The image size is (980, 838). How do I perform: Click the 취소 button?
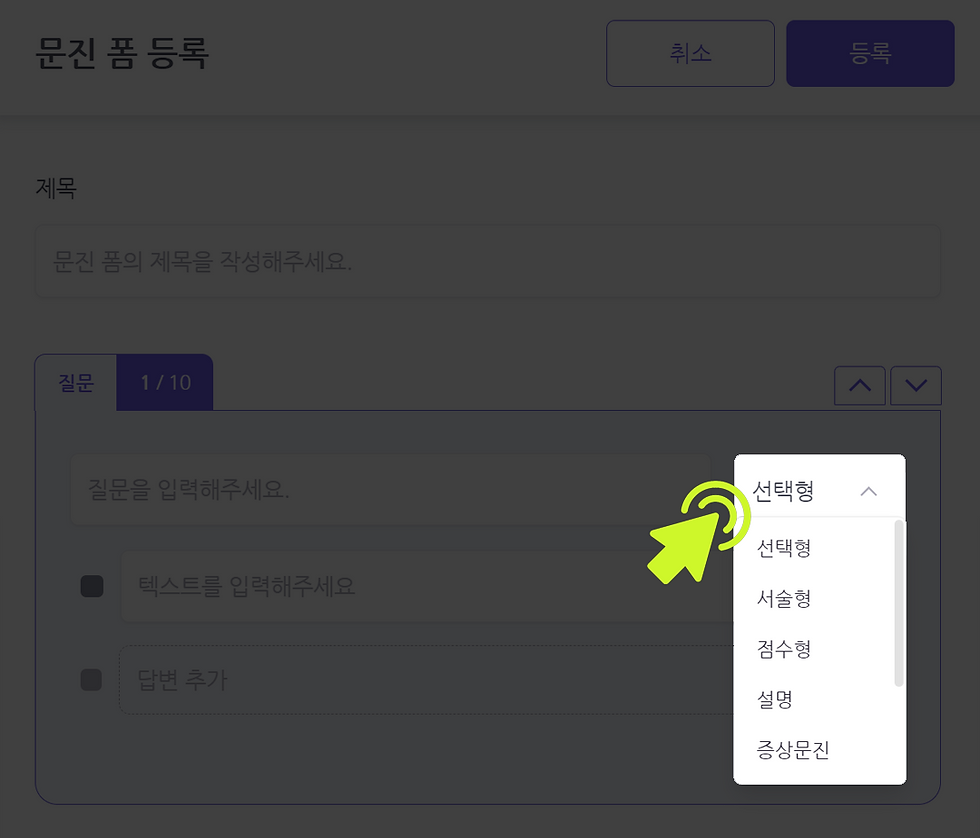pyautogui.click(x=690, y=53)
